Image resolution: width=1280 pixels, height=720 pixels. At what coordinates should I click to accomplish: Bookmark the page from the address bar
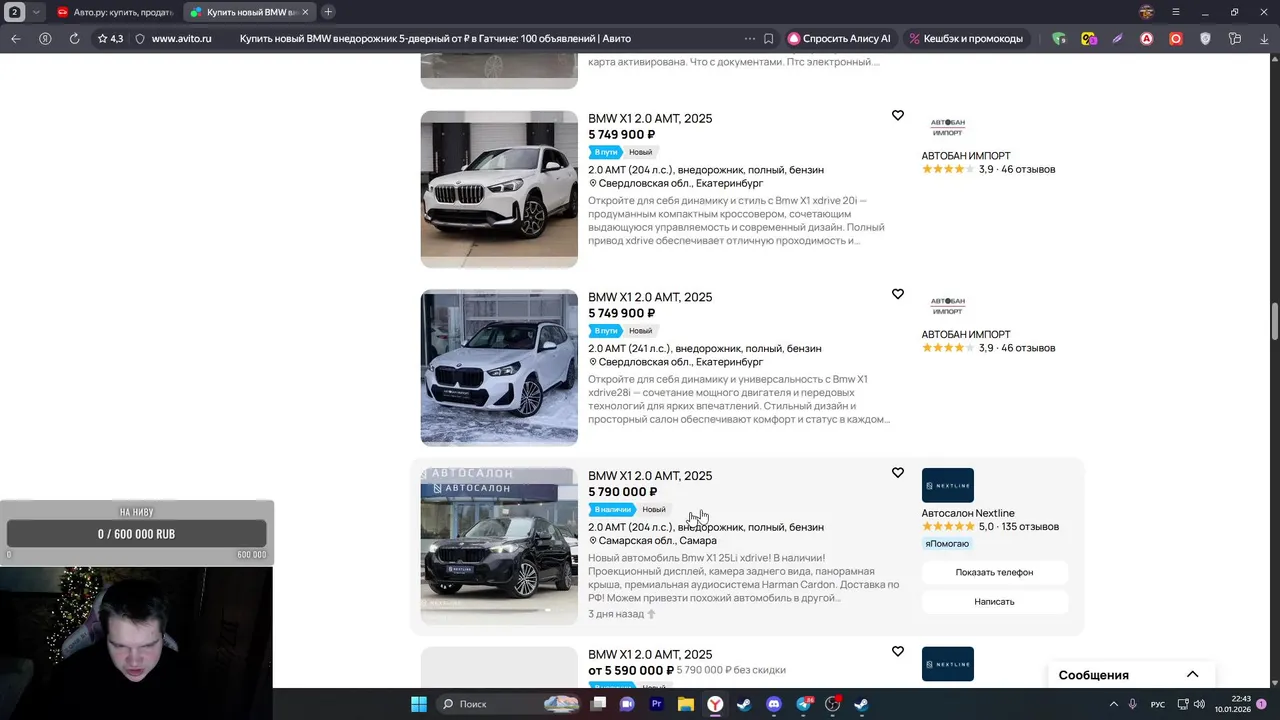click(x=768, y=38)
